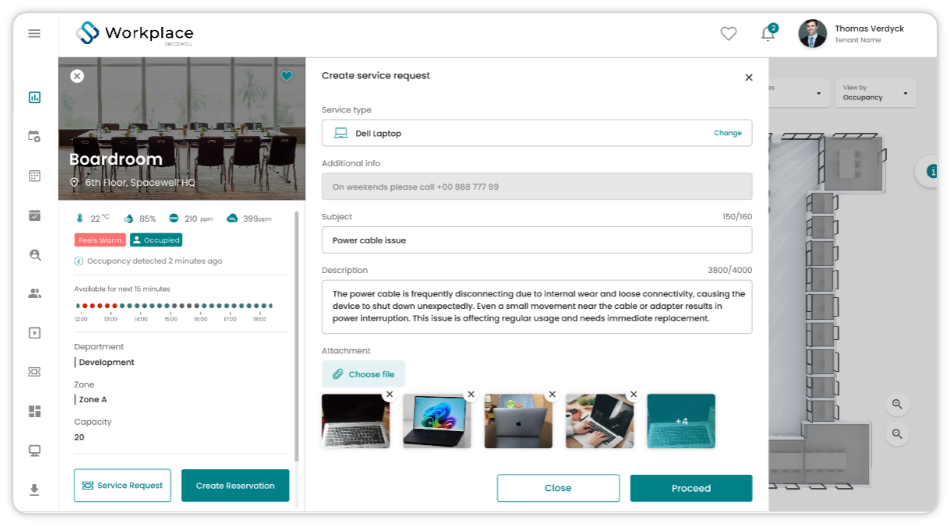The image size is (950, 526).
Task: Open the find person search sidebar icon
Action: click(x=35, y=255)
